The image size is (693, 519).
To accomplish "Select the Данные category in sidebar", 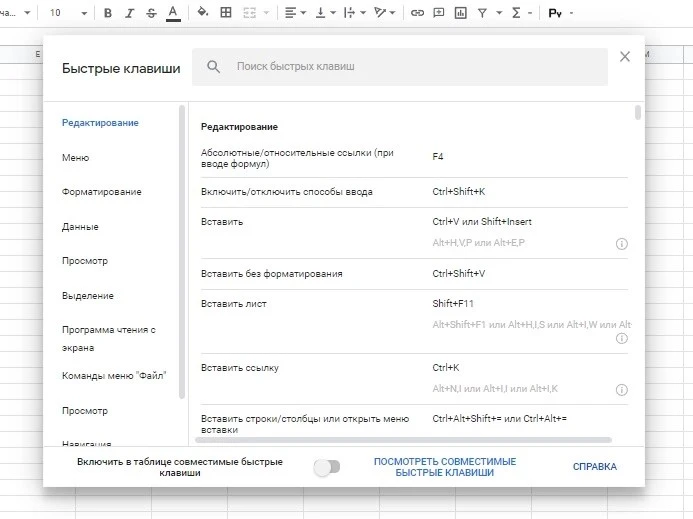I will tap(80, 227).
